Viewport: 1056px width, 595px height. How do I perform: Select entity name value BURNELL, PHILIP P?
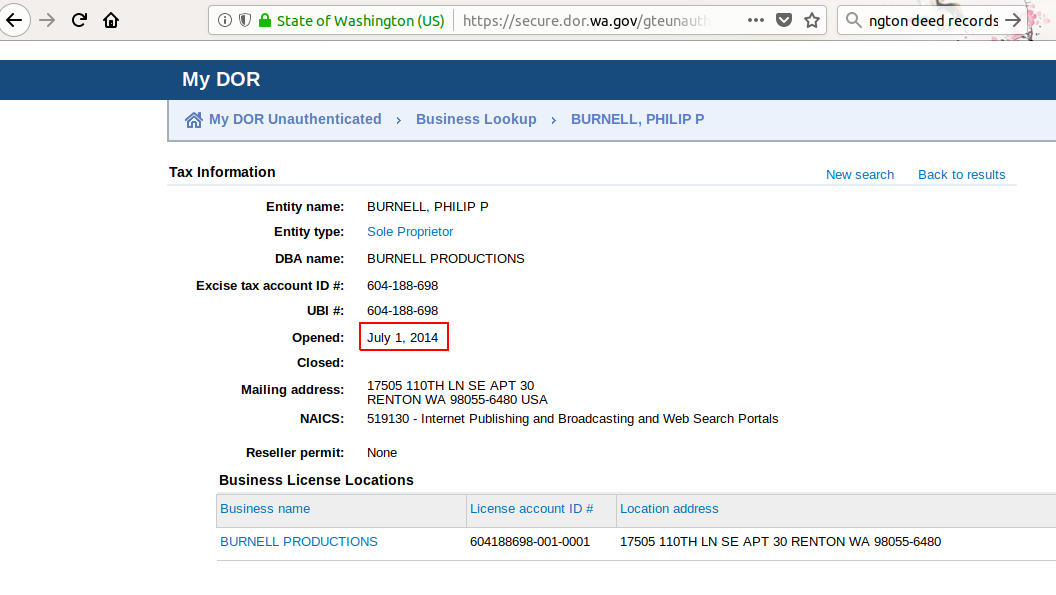tap(428, 207)
